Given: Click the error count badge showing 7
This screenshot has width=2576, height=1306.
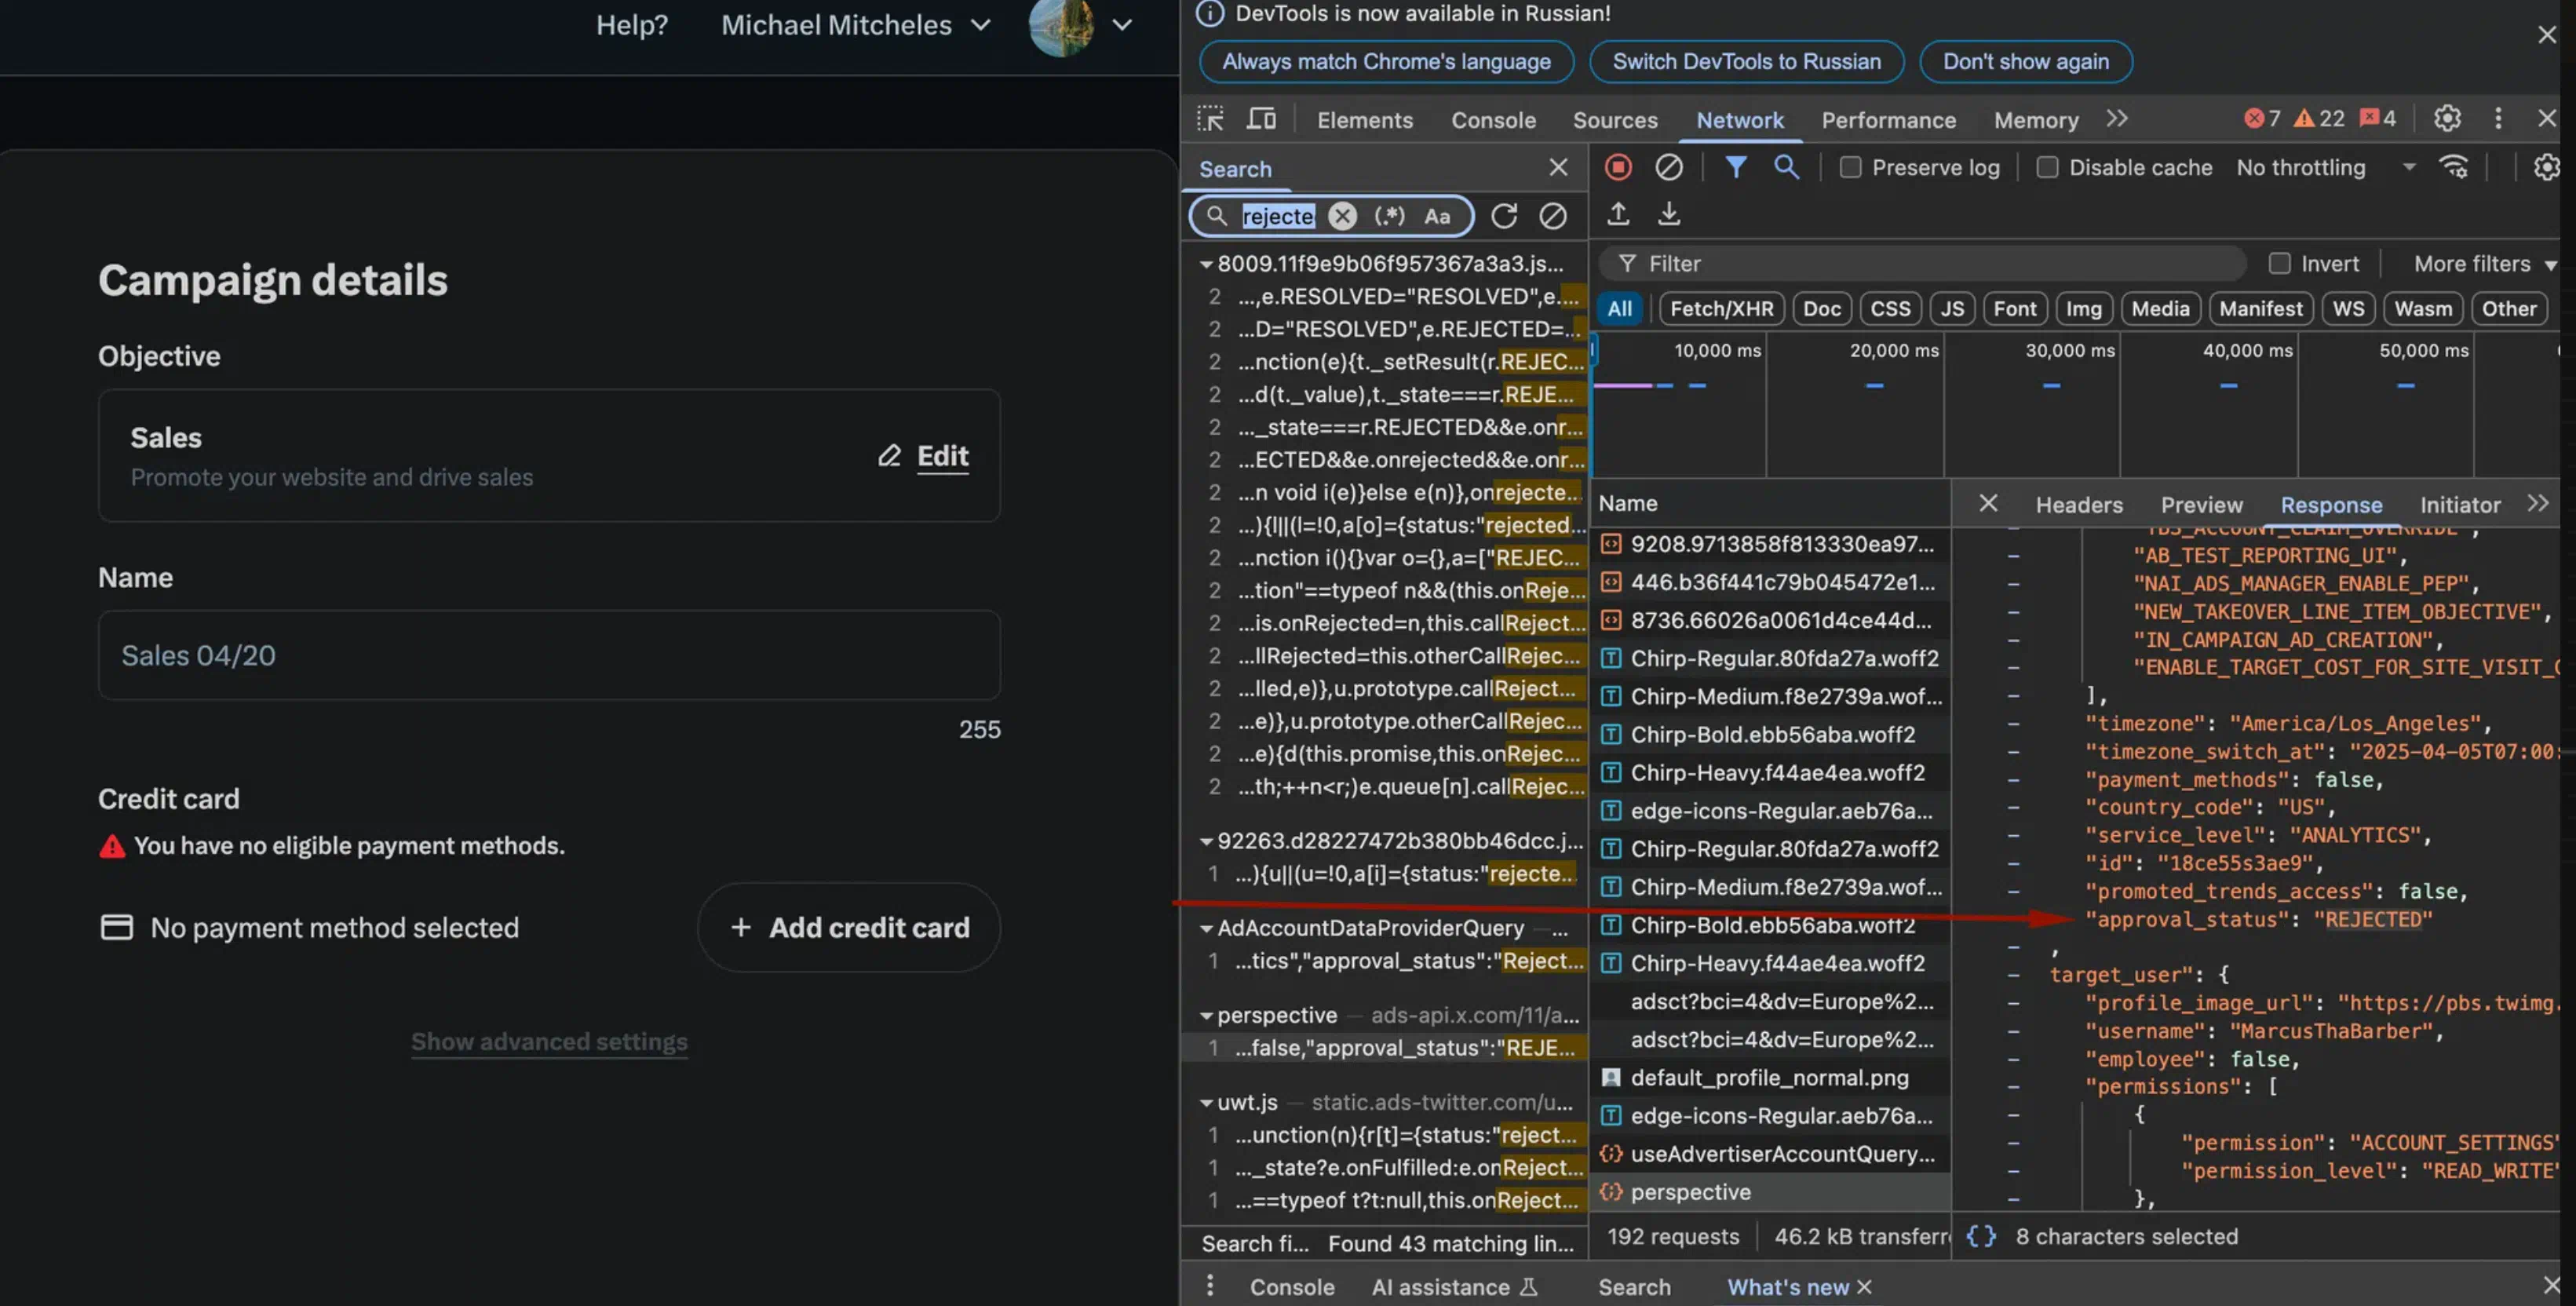Looking at the screenshot, I should pyautogui.click(x=2262, y=119).
